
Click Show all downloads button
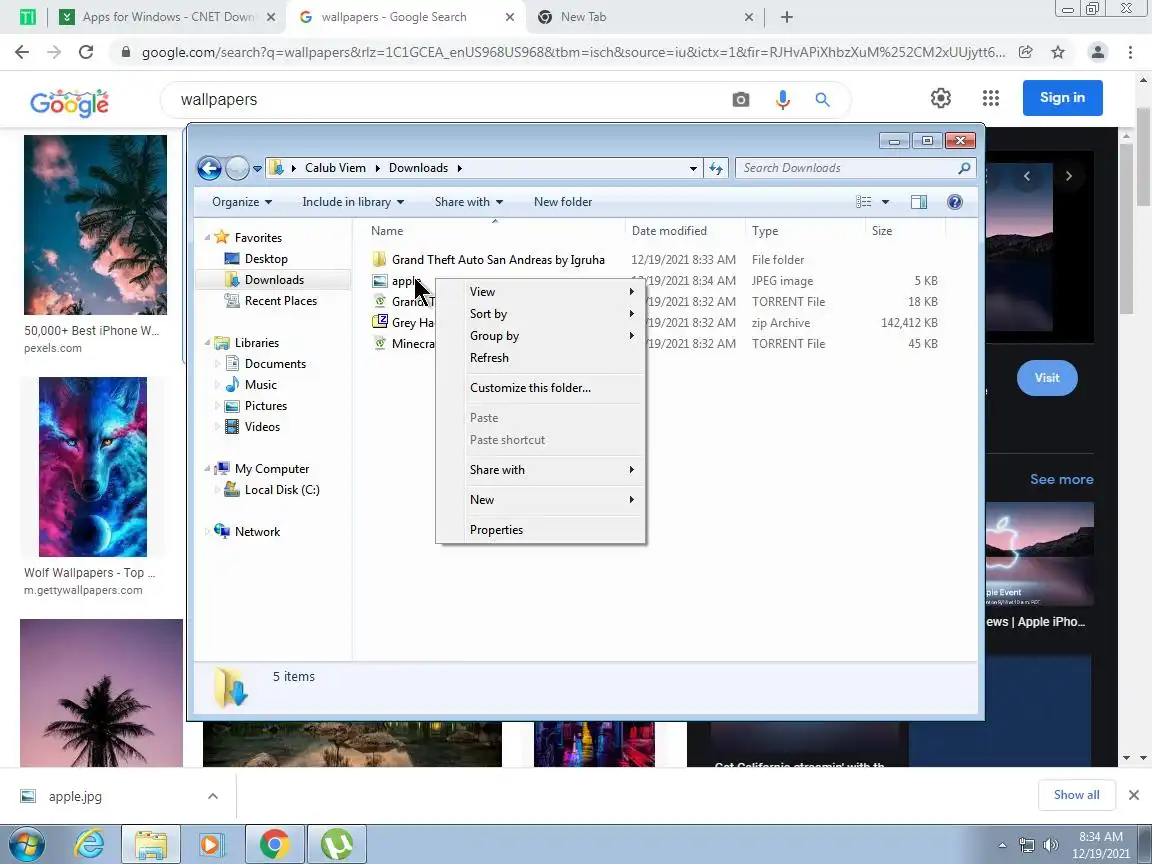[x=1076, y=795]
